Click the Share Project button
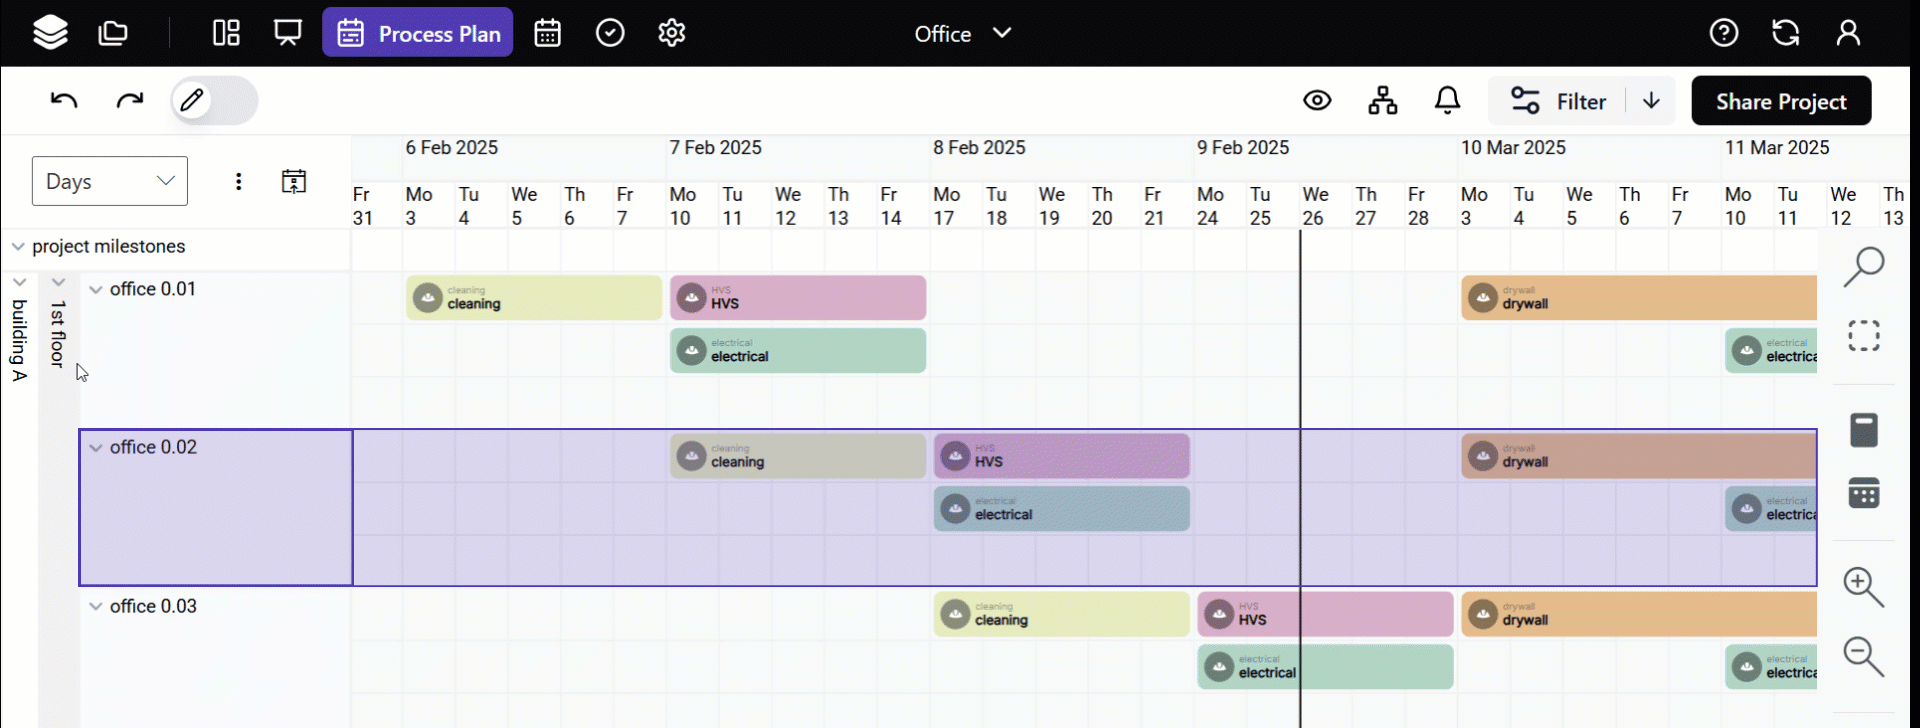The image size is (1920, 728). point(1780,101)
